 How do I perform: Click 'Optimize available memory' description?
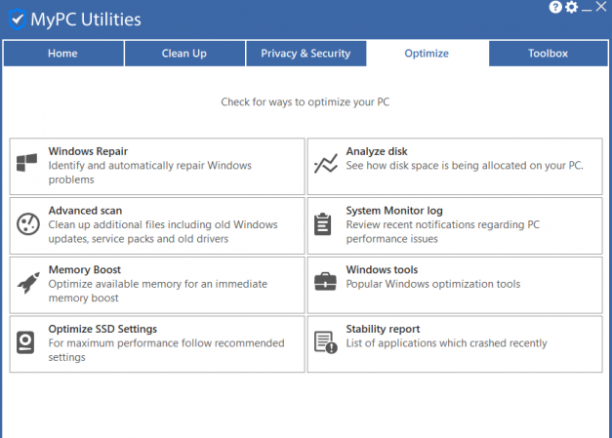tap(158, 291)
